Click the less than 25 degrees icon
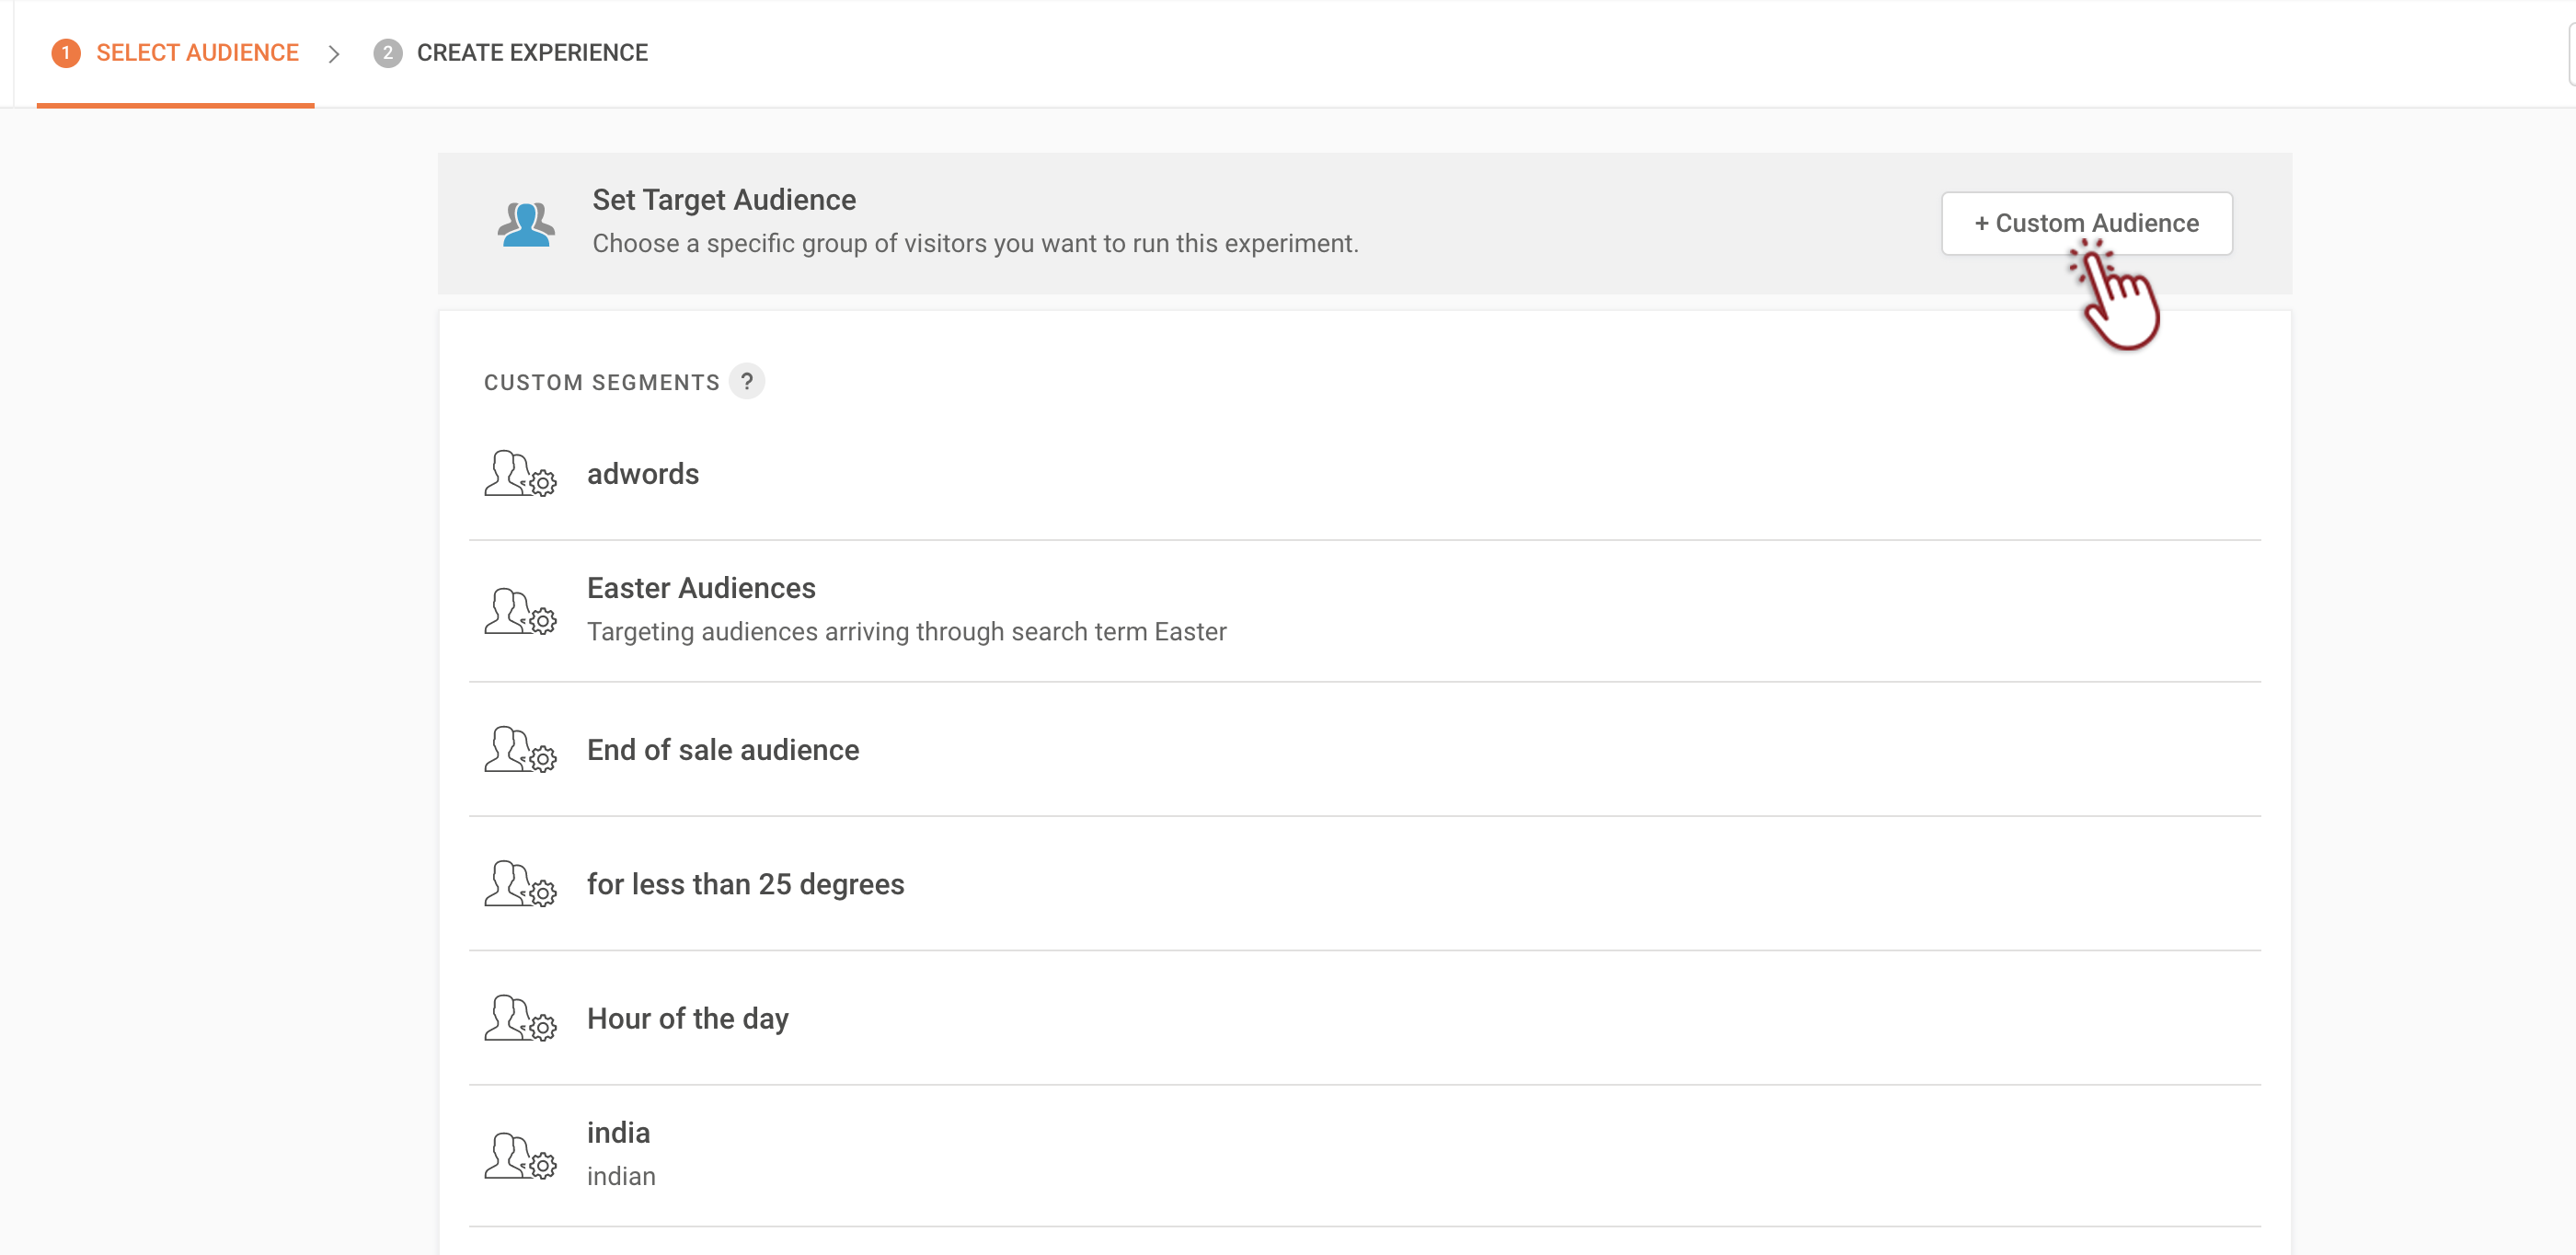 coord(520,884)
